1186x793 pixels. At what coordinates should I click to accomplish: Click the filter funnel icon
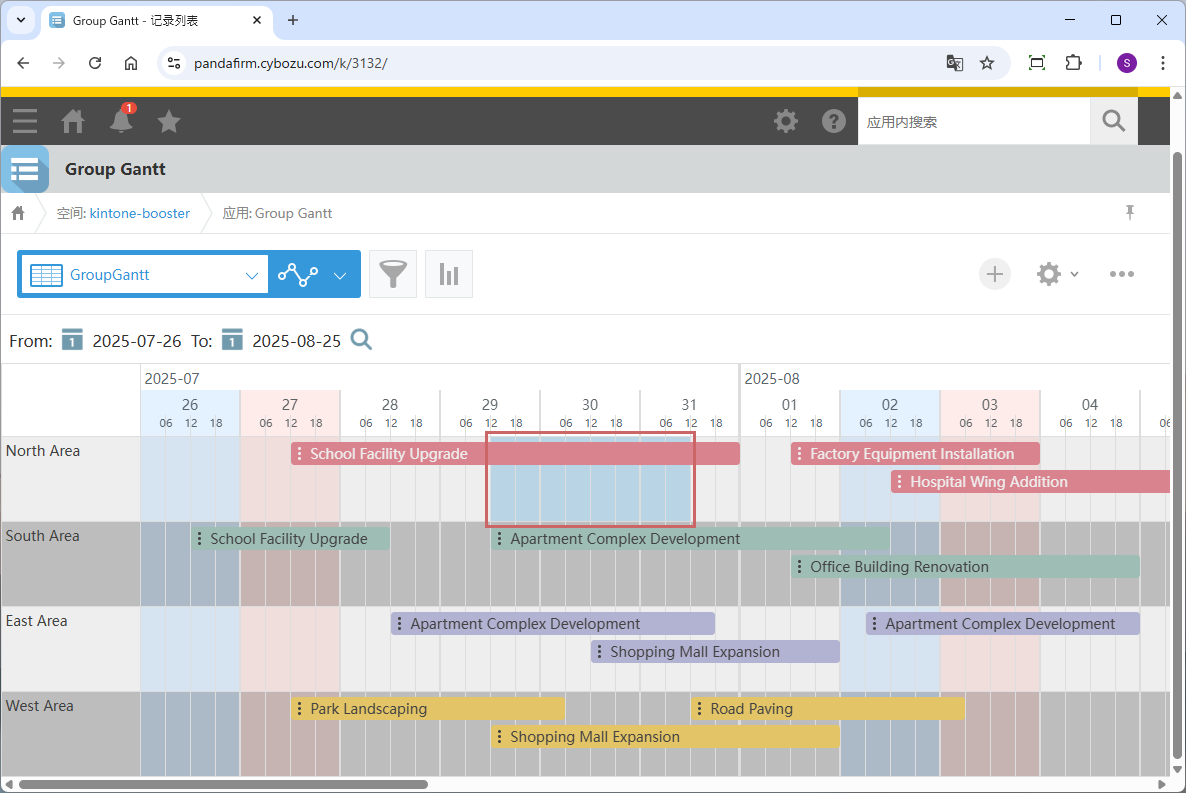point(393,274)
